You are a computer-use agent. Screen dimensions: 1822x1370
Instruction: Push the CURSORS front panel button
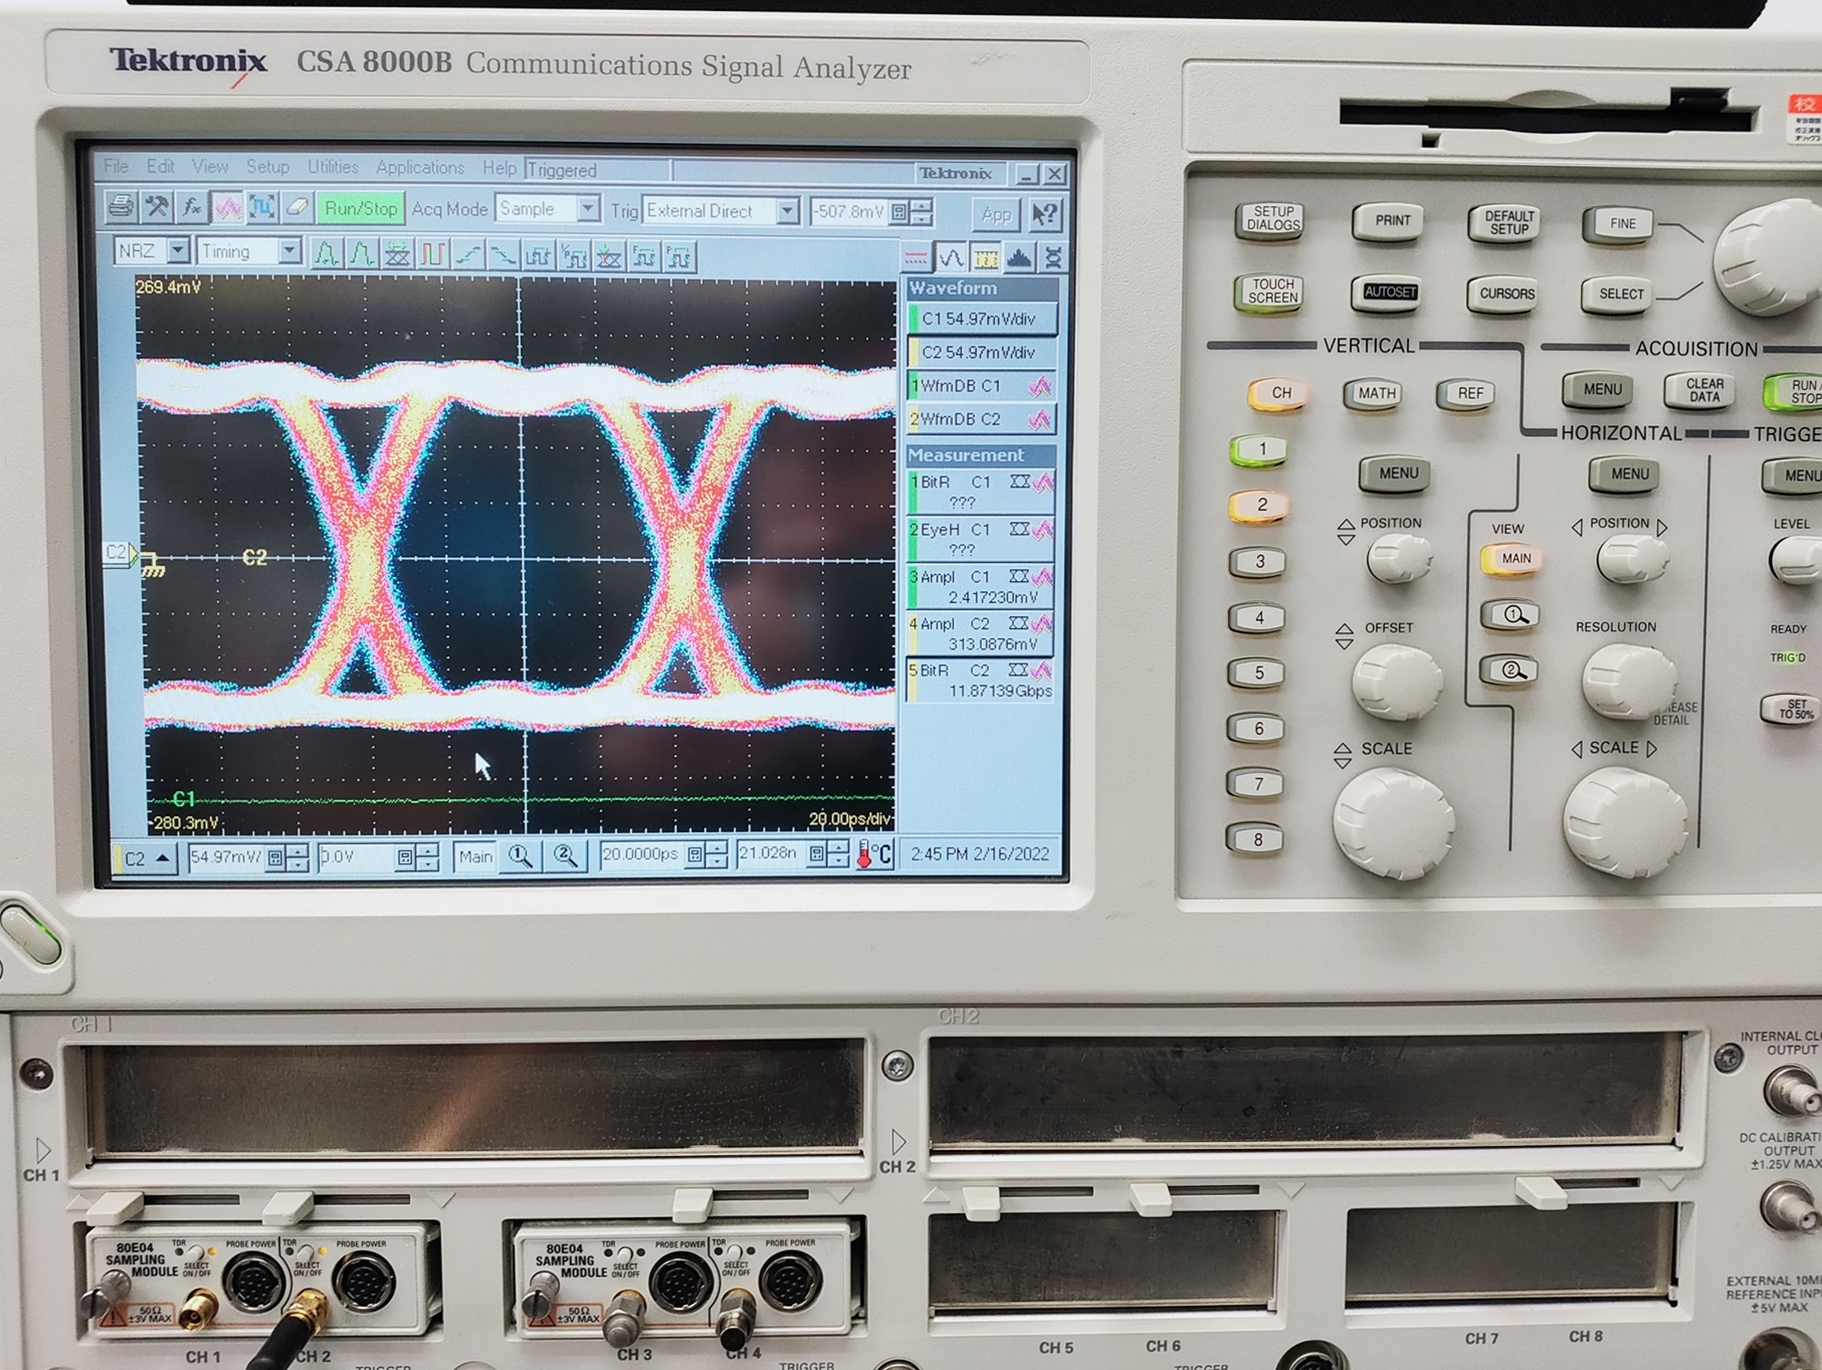coord(1506,294)
